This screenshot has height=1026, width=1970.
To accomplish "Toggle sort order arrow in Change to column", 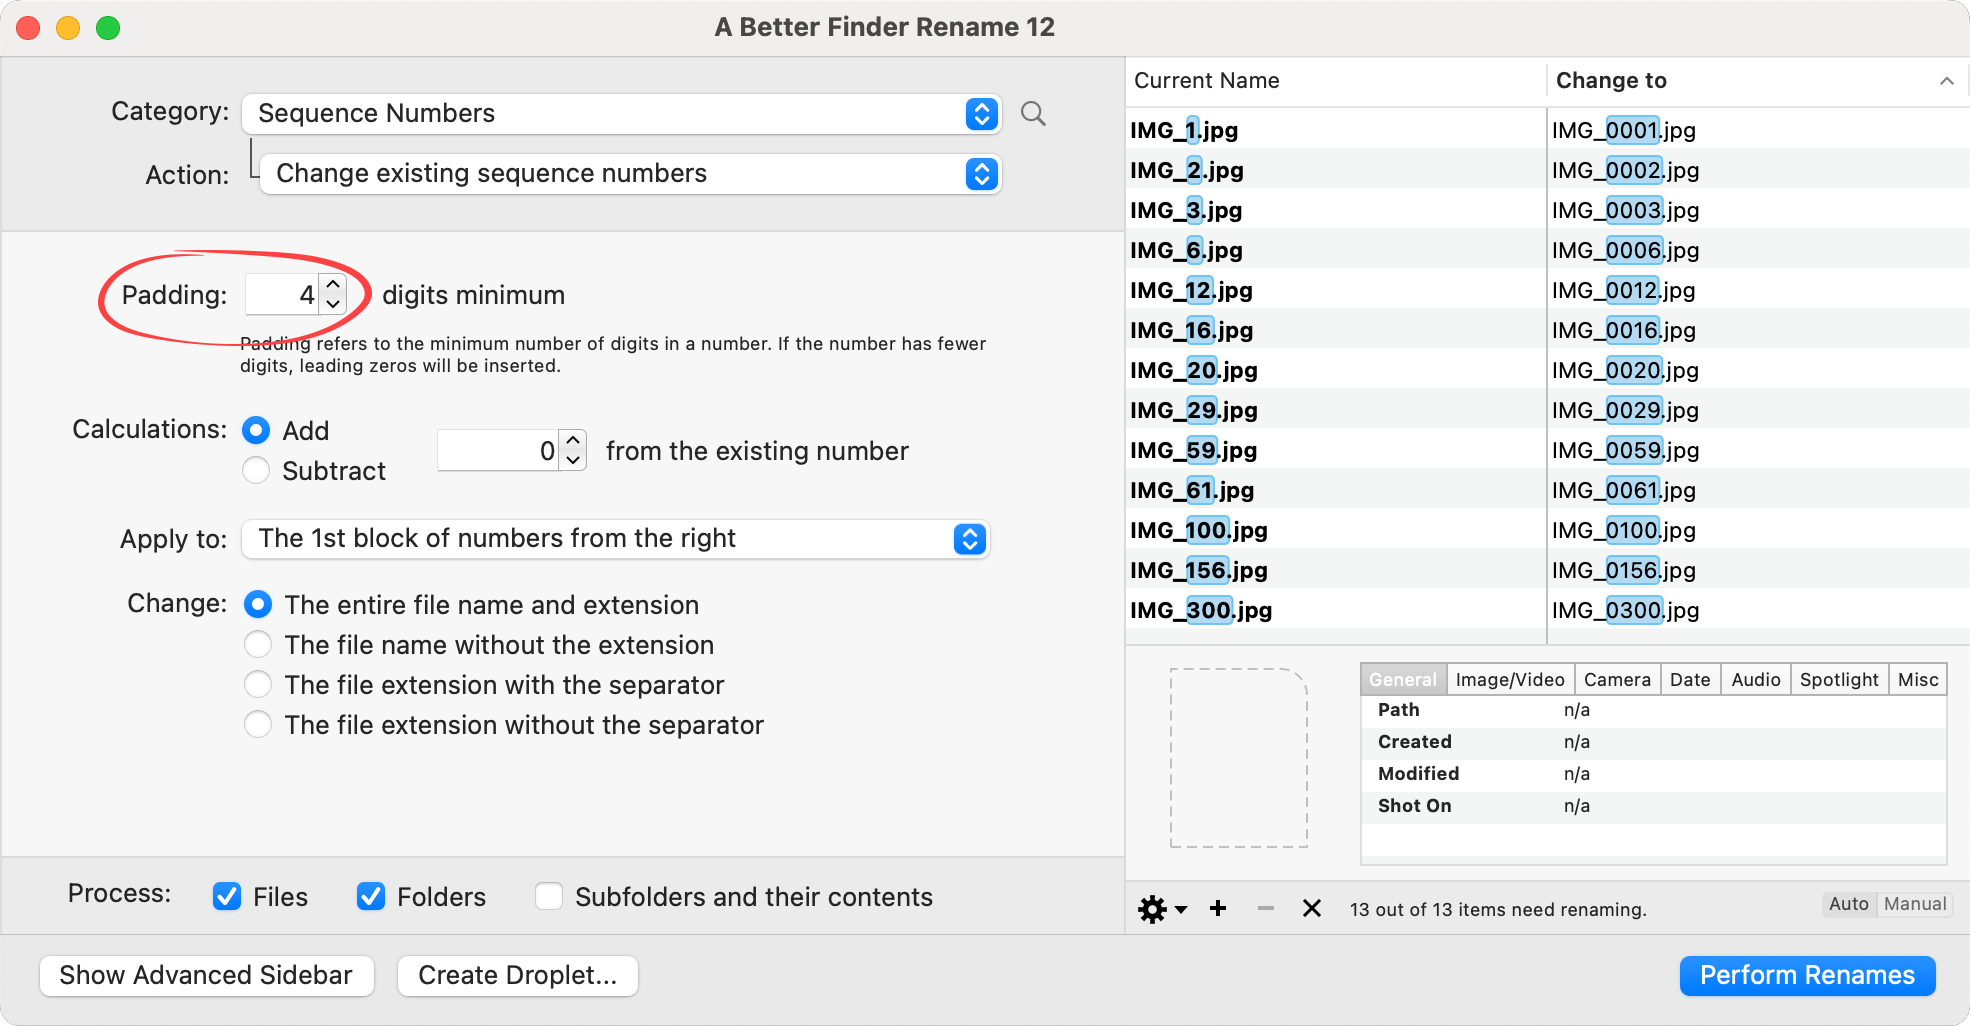I will [1946, 81].
